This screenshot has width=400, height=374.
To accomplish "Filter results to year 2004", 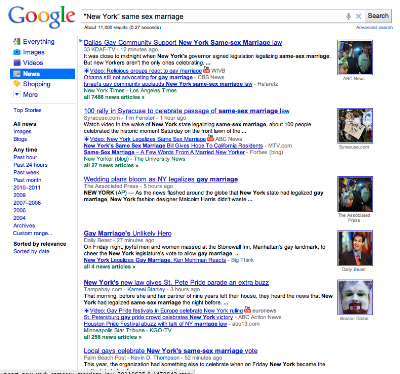I will (19, 218).
